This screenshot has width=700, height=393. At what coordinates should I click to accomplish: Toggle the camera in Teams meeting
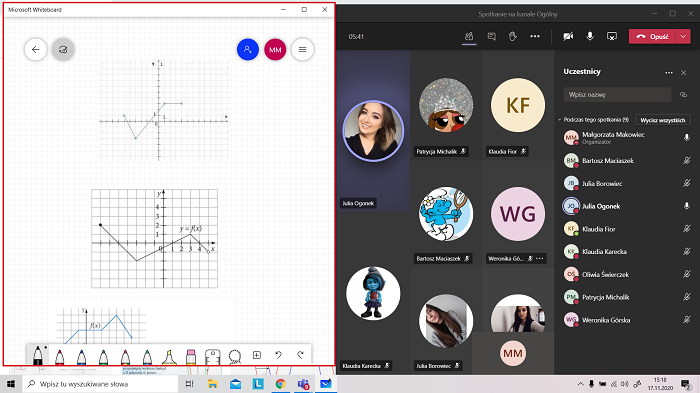568,37
